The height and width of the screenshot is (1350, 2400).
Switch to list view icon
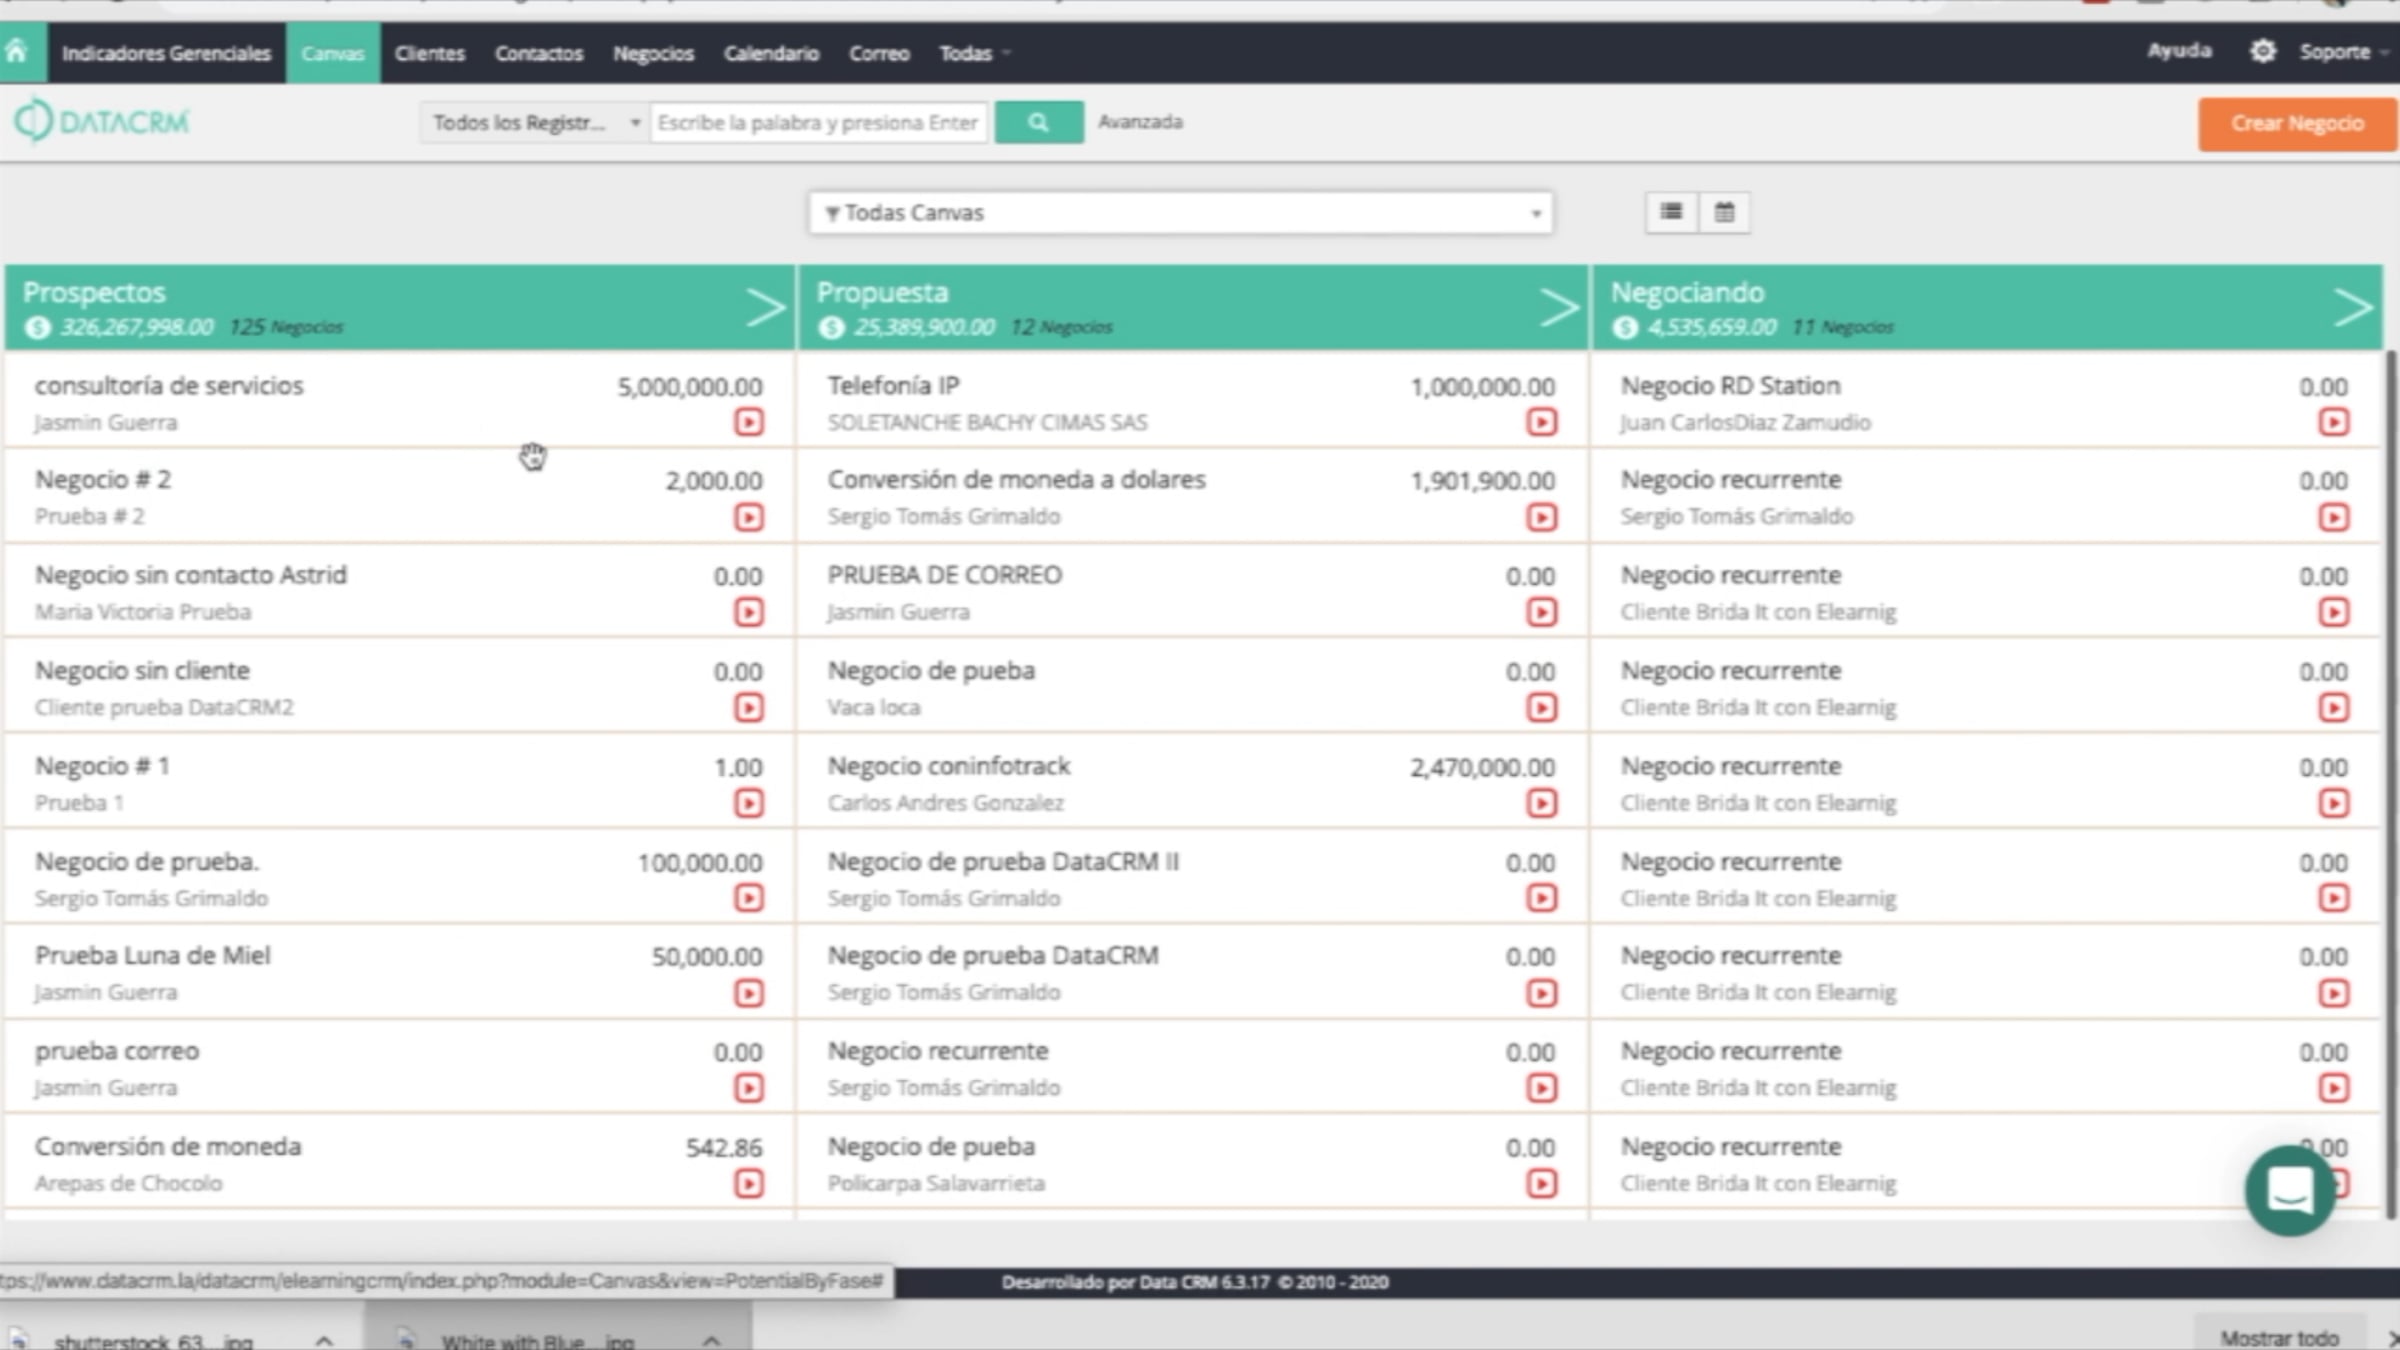click(1671, 212)
